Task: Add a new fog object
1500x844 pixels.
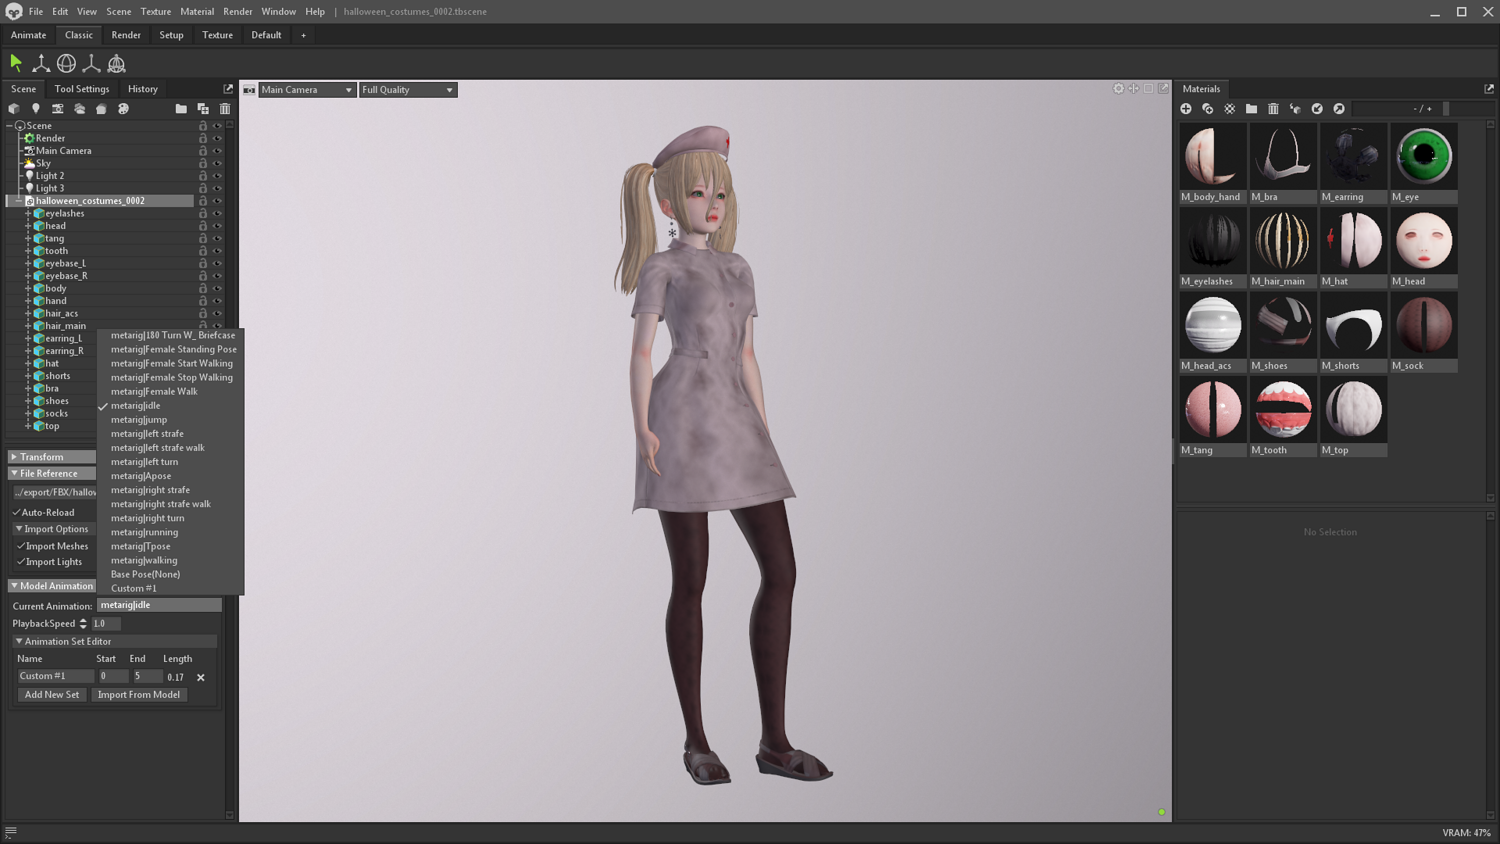Action: point(80,109)
